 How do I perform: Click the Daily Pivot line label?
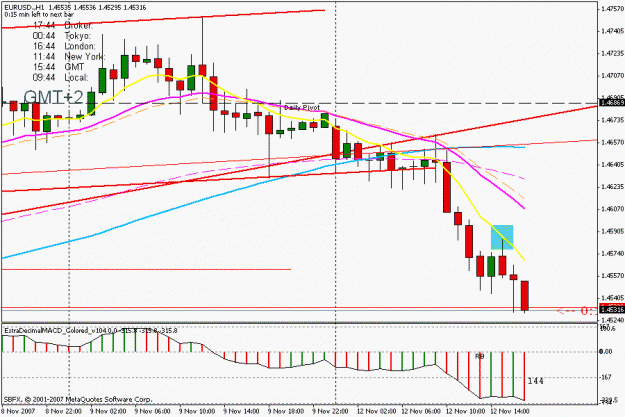302,108
